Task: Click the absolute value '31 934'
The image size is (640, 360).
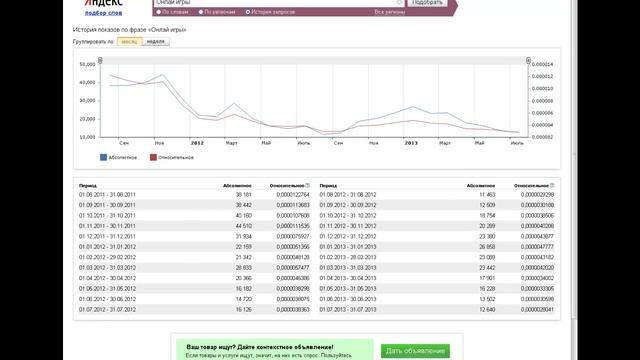Action: 244,236
